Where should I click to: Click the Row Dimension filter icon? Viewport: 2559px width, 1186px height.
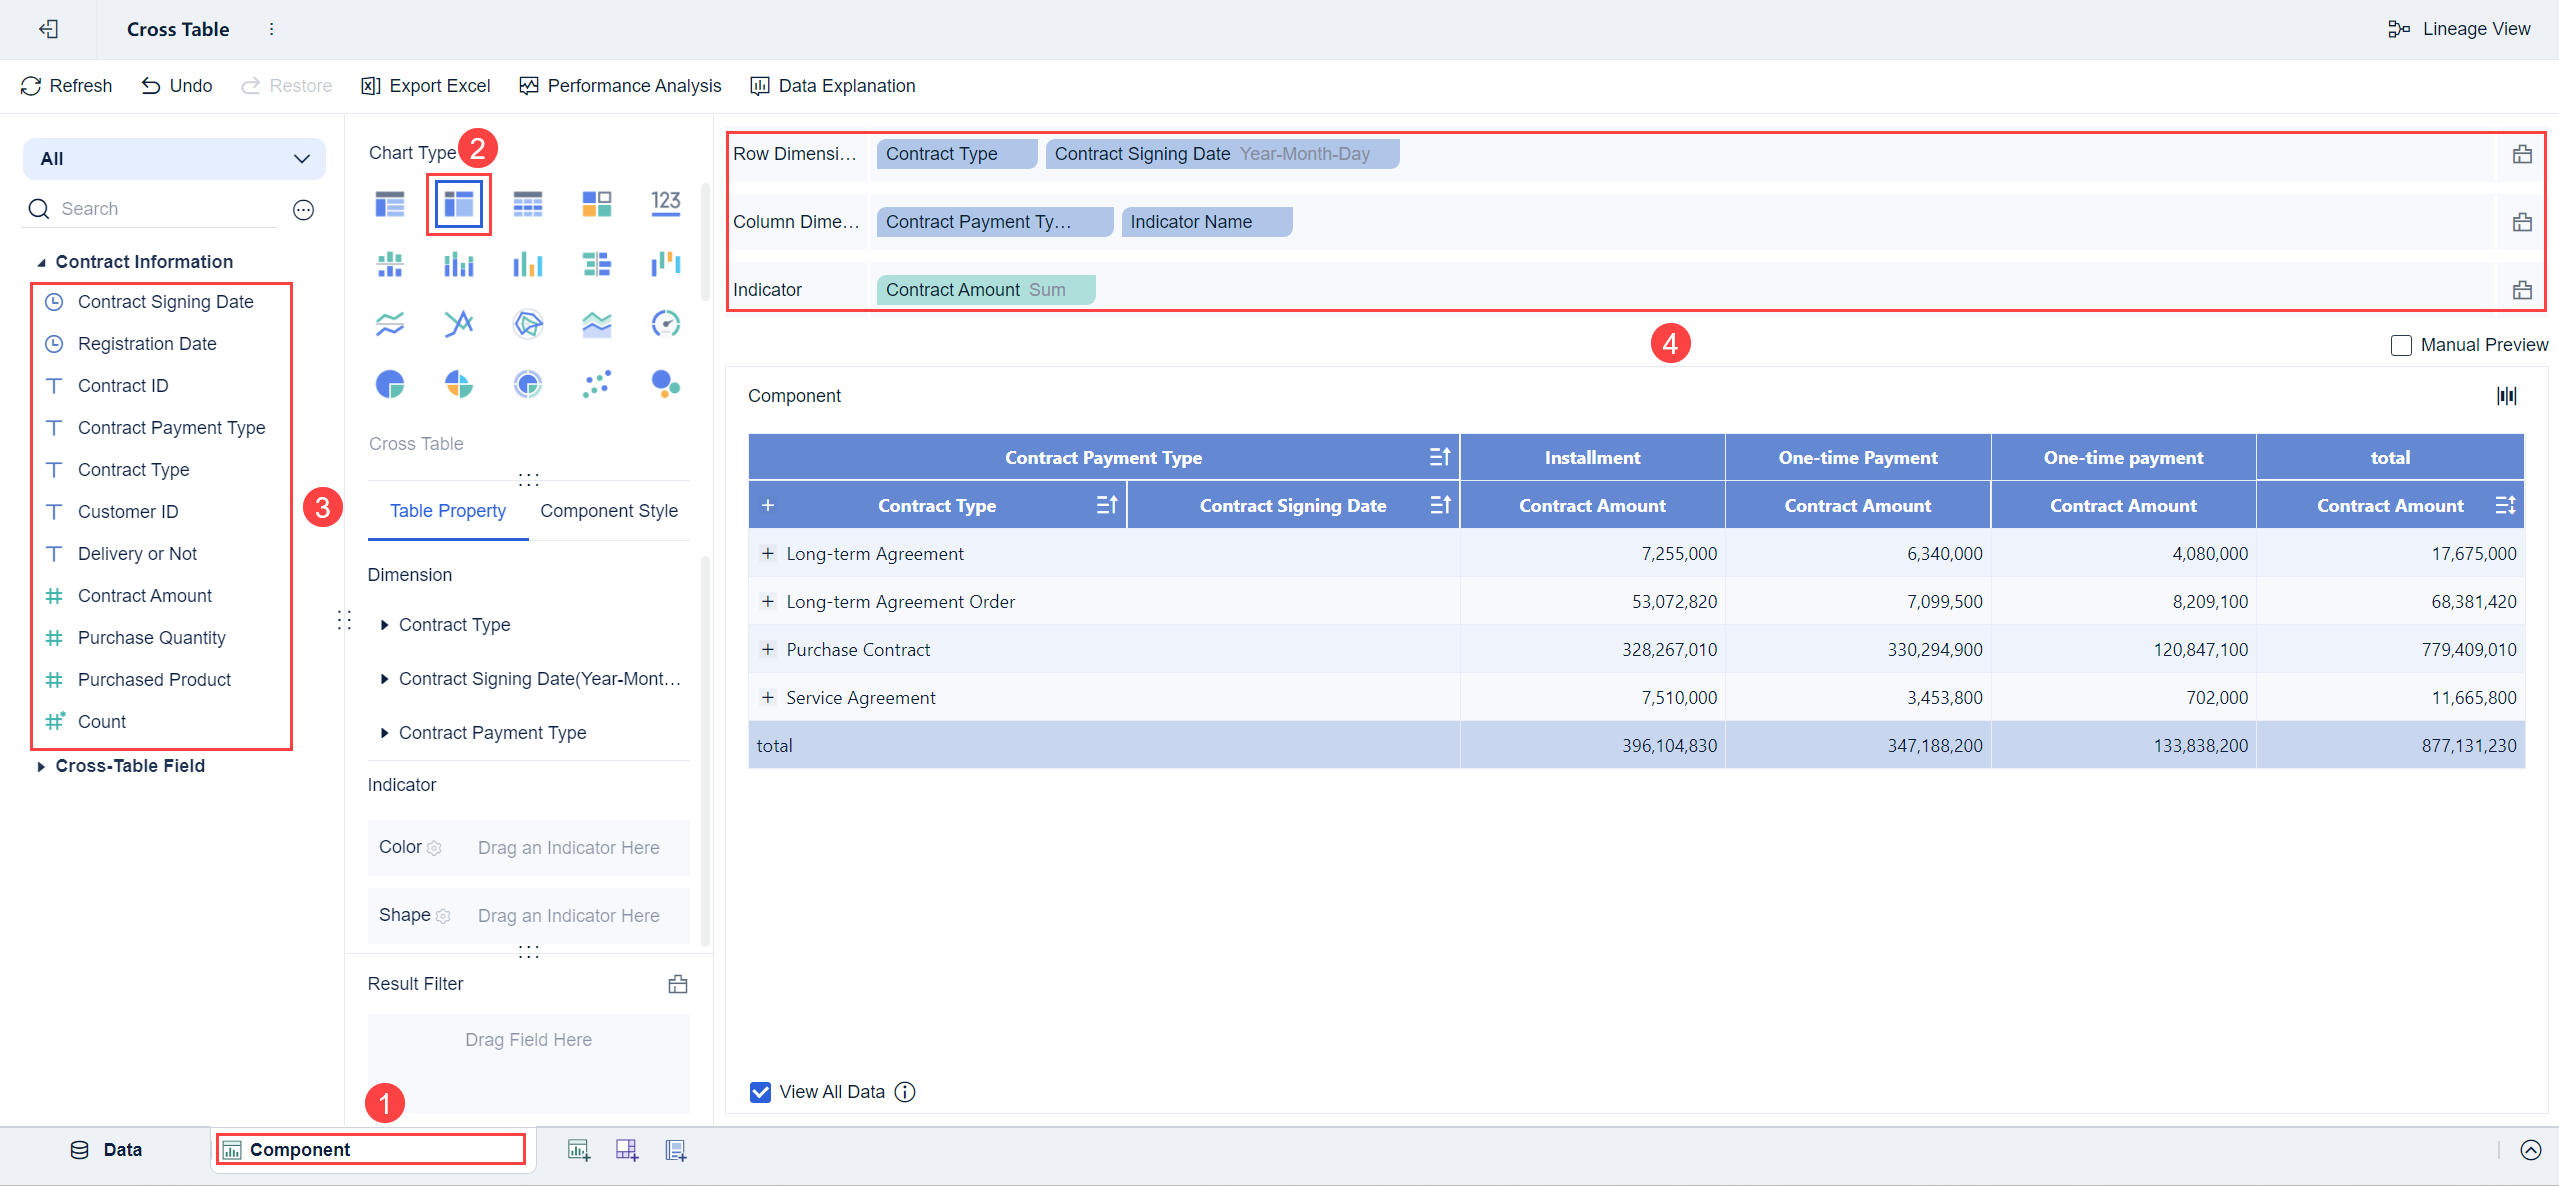pyautogui.click(x=2522, y=154)
